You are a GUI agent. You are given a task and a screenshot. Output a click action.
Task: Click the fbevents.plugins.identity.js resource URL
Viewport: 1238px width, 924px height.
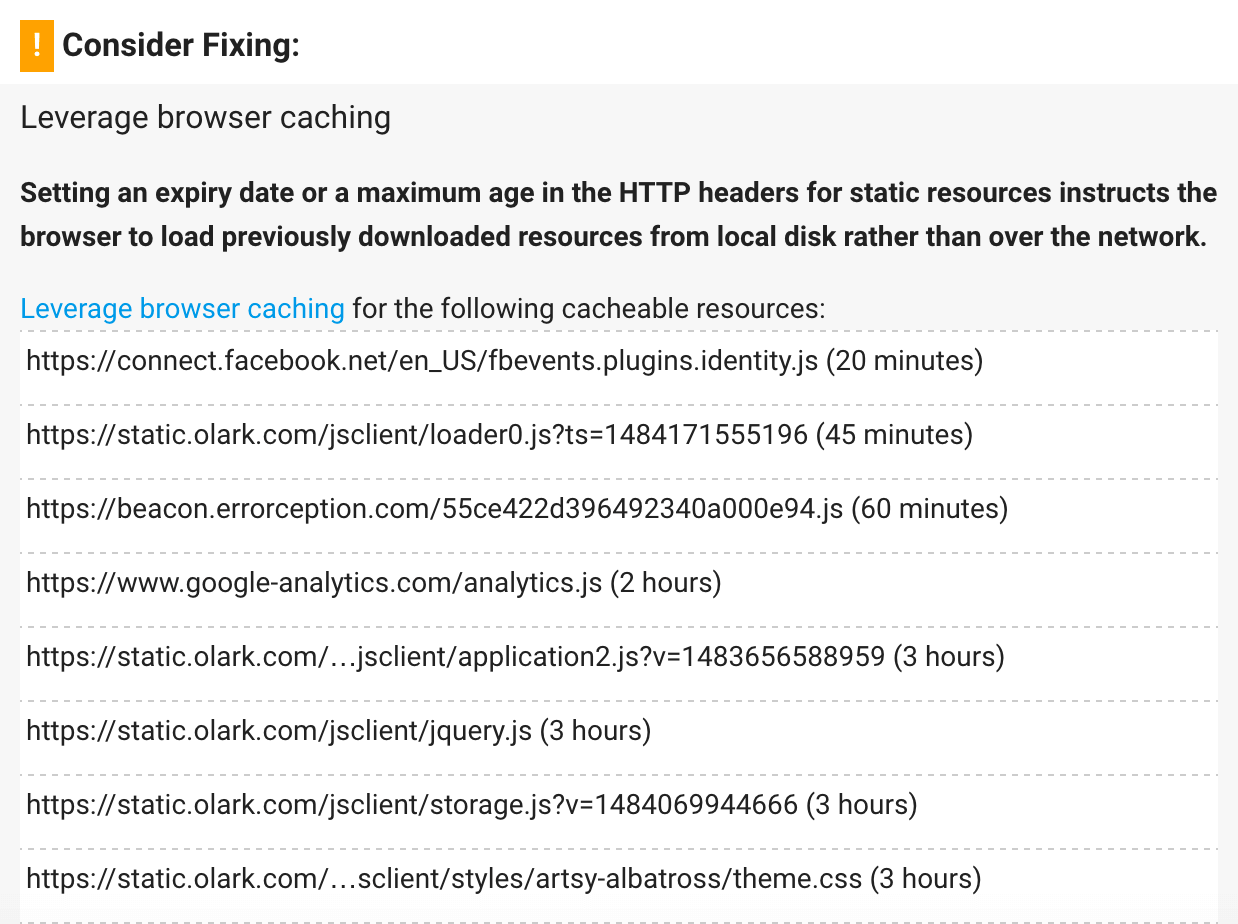[x=421, y=360]
